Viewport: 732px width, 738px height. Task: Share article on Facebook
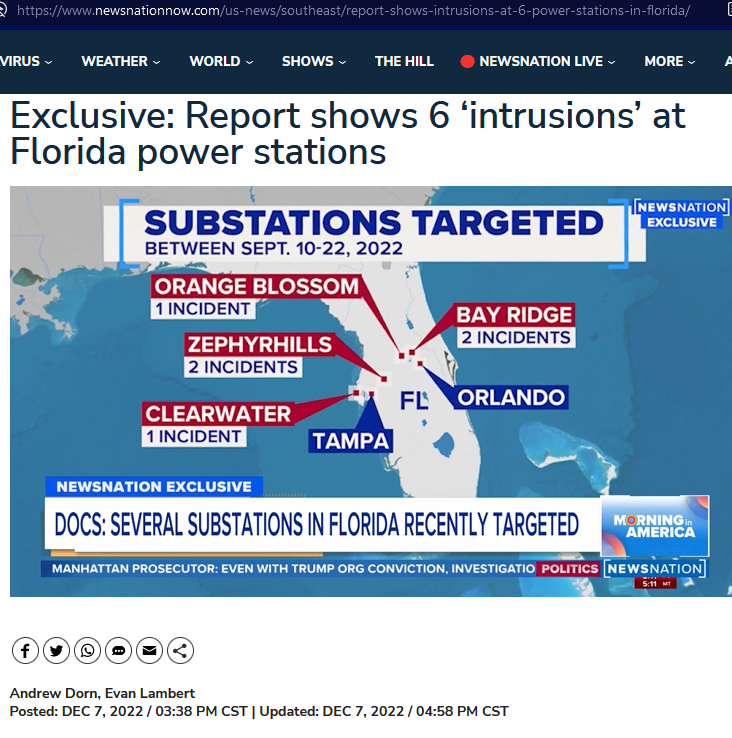25,651
